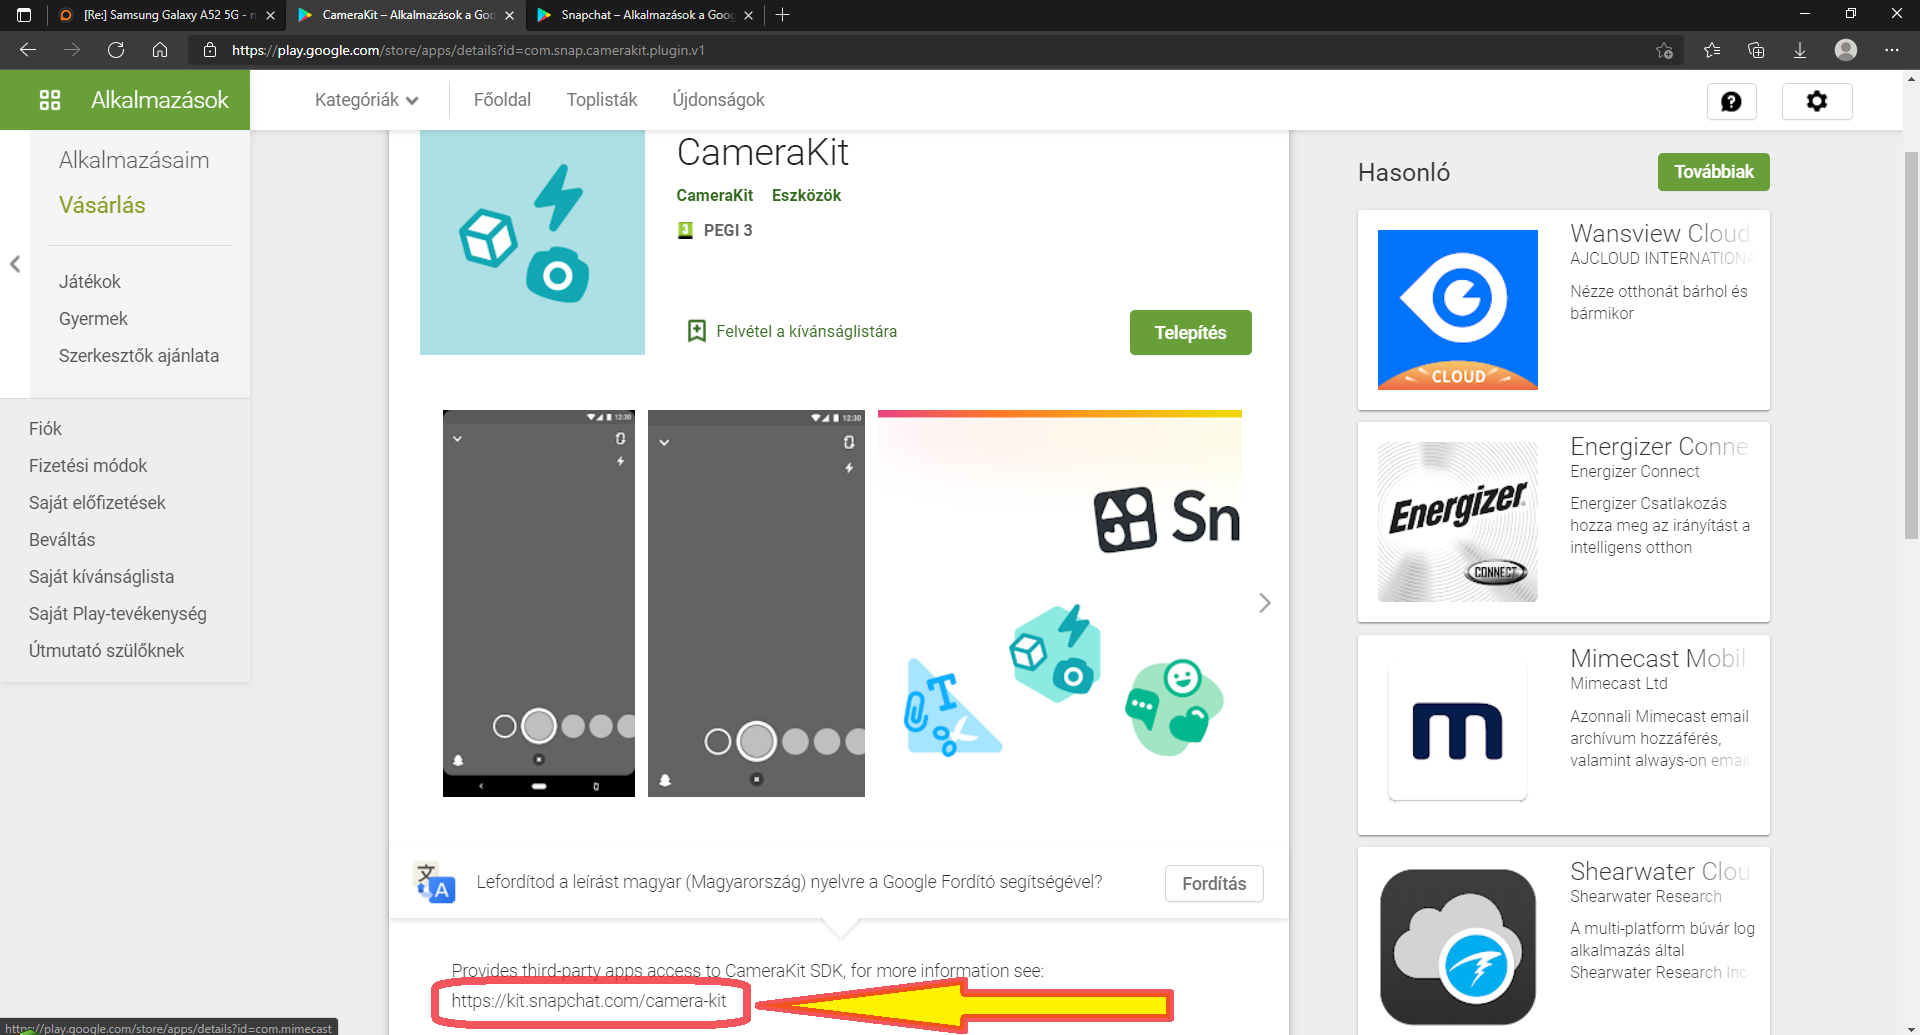
Task: Open Saját Play-tevékenység link
Action: [118, 613]
